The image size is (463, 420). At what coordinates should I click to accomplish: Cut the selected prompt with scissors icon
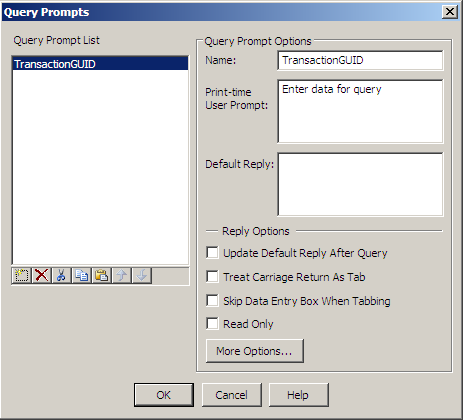61,276
